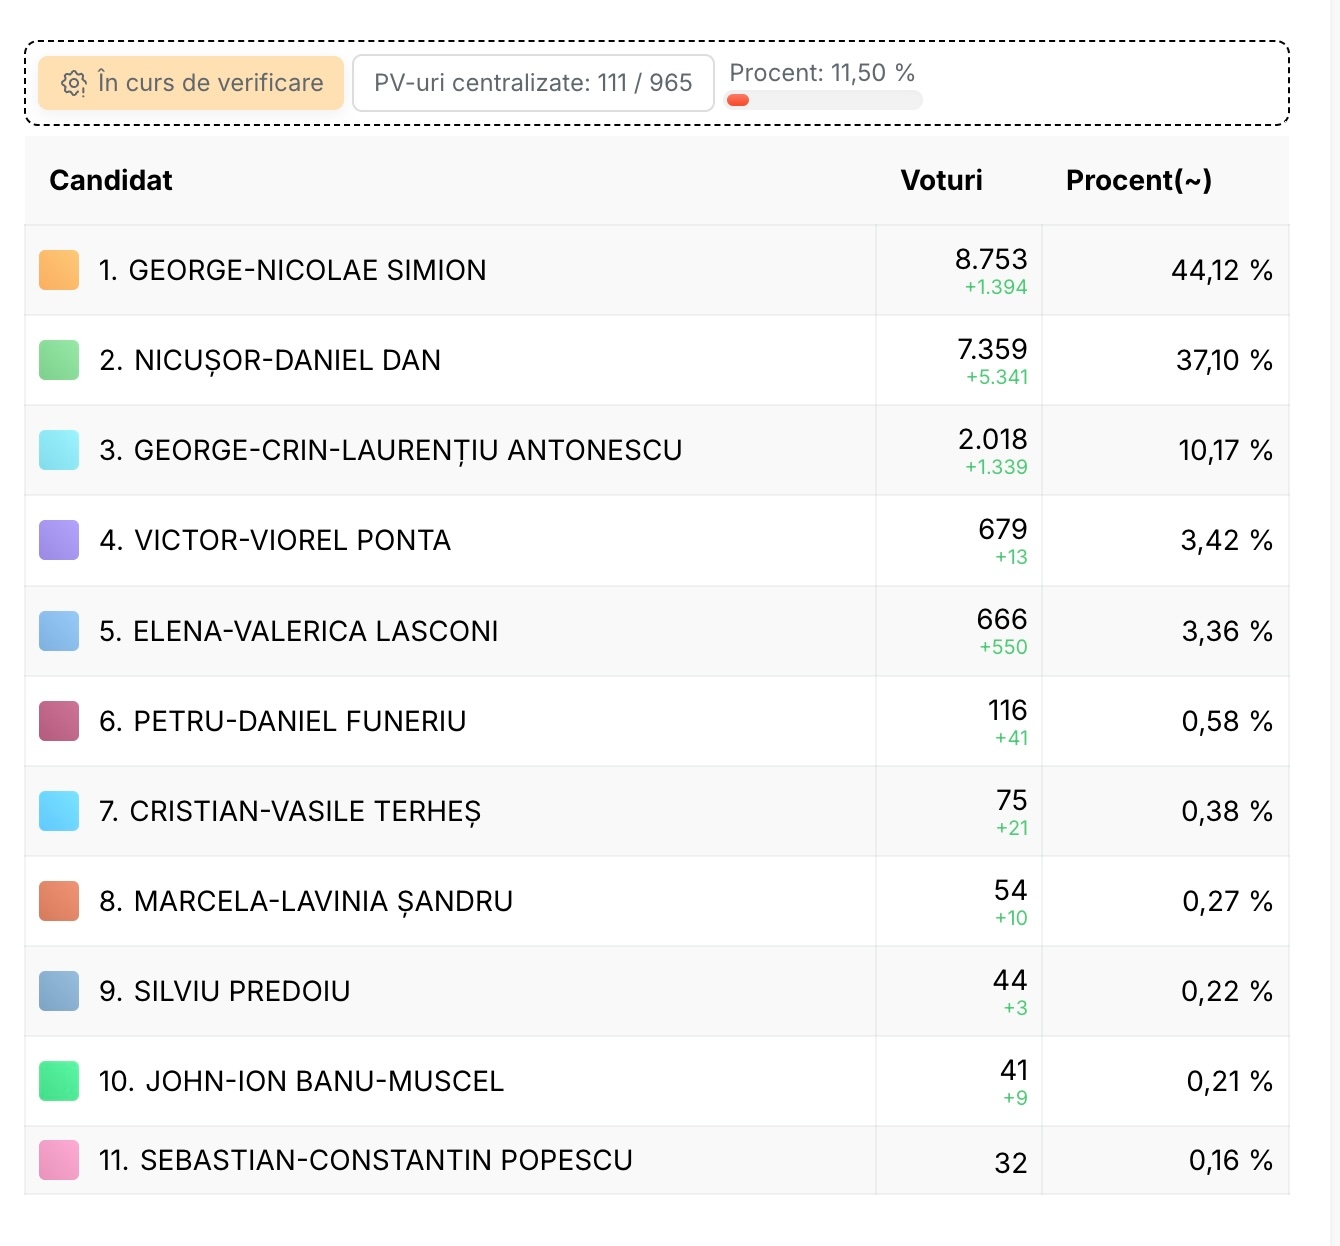
Task: Click the 37,10 % value for Dan
Action: coord(1223,360)
